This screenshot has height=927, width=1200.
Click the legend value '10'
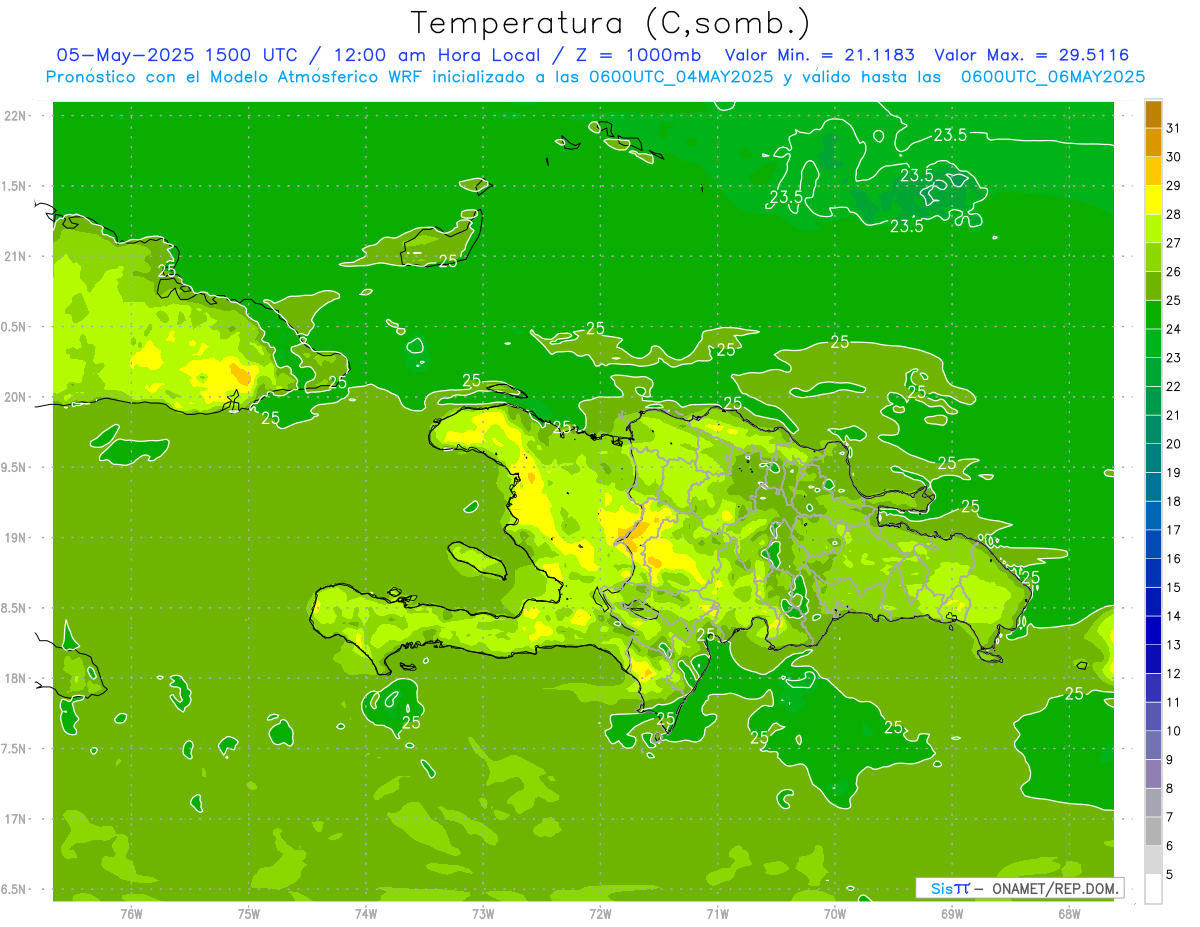(x=1174, y=731)
